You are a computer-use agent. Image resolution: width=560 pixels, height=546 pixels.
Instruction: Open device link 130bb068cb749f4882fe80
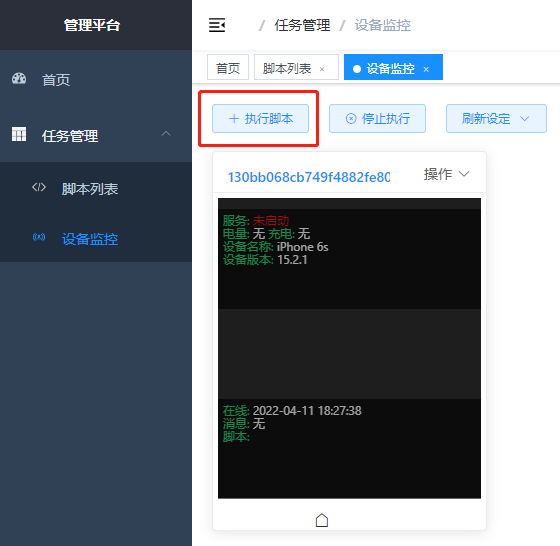[x=309, y=177]
